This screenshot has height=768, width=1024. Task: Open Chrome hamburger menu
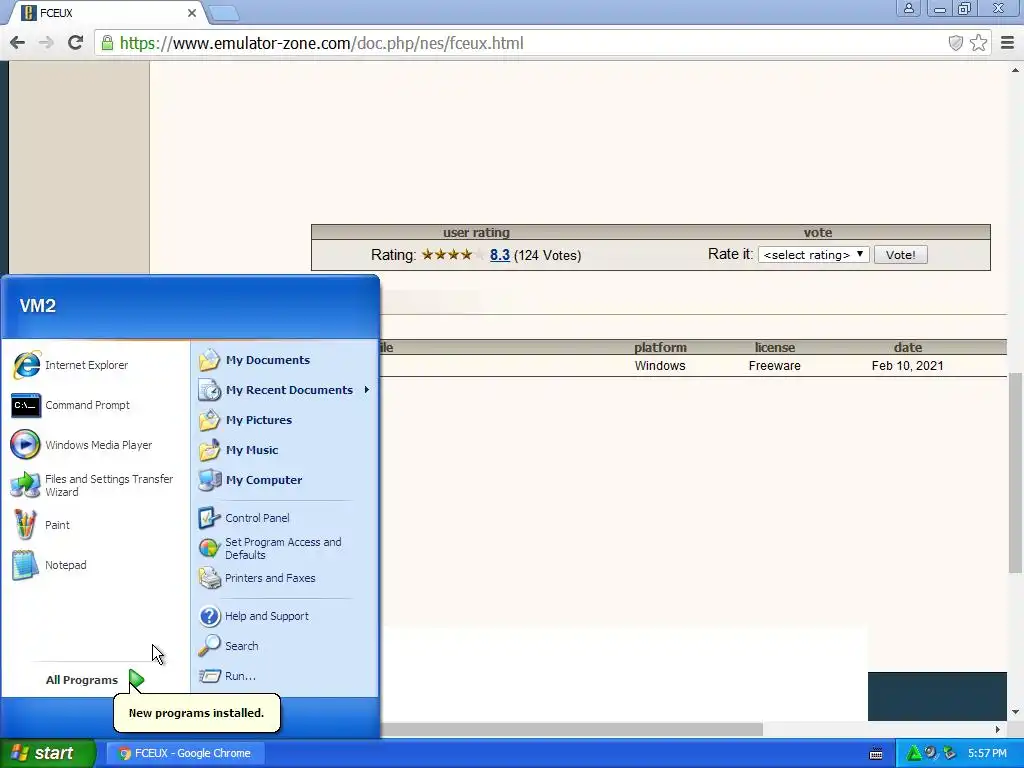[1007, 43]
